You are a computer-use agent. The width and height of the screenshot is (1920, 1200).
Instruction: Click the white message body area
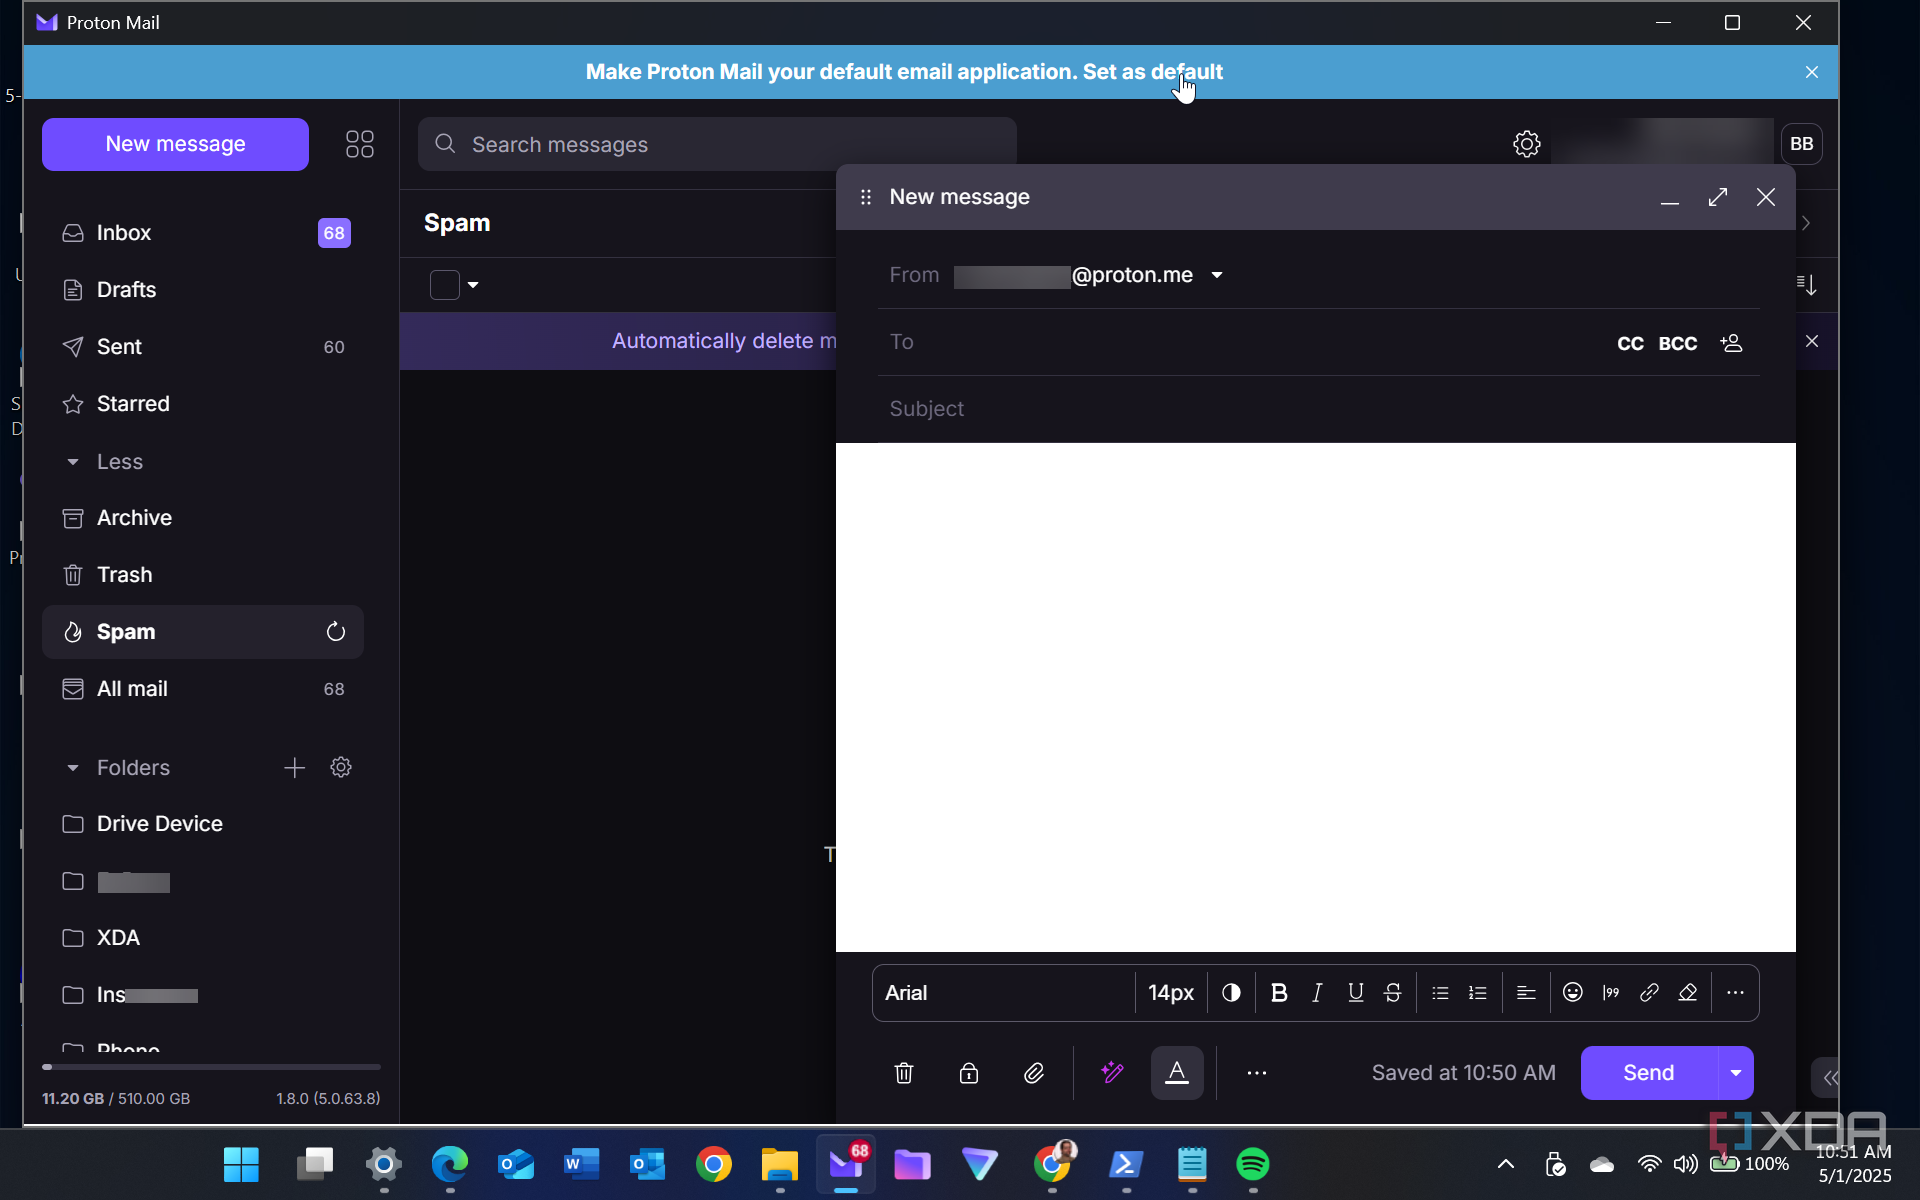click(x=1316, y=697)
